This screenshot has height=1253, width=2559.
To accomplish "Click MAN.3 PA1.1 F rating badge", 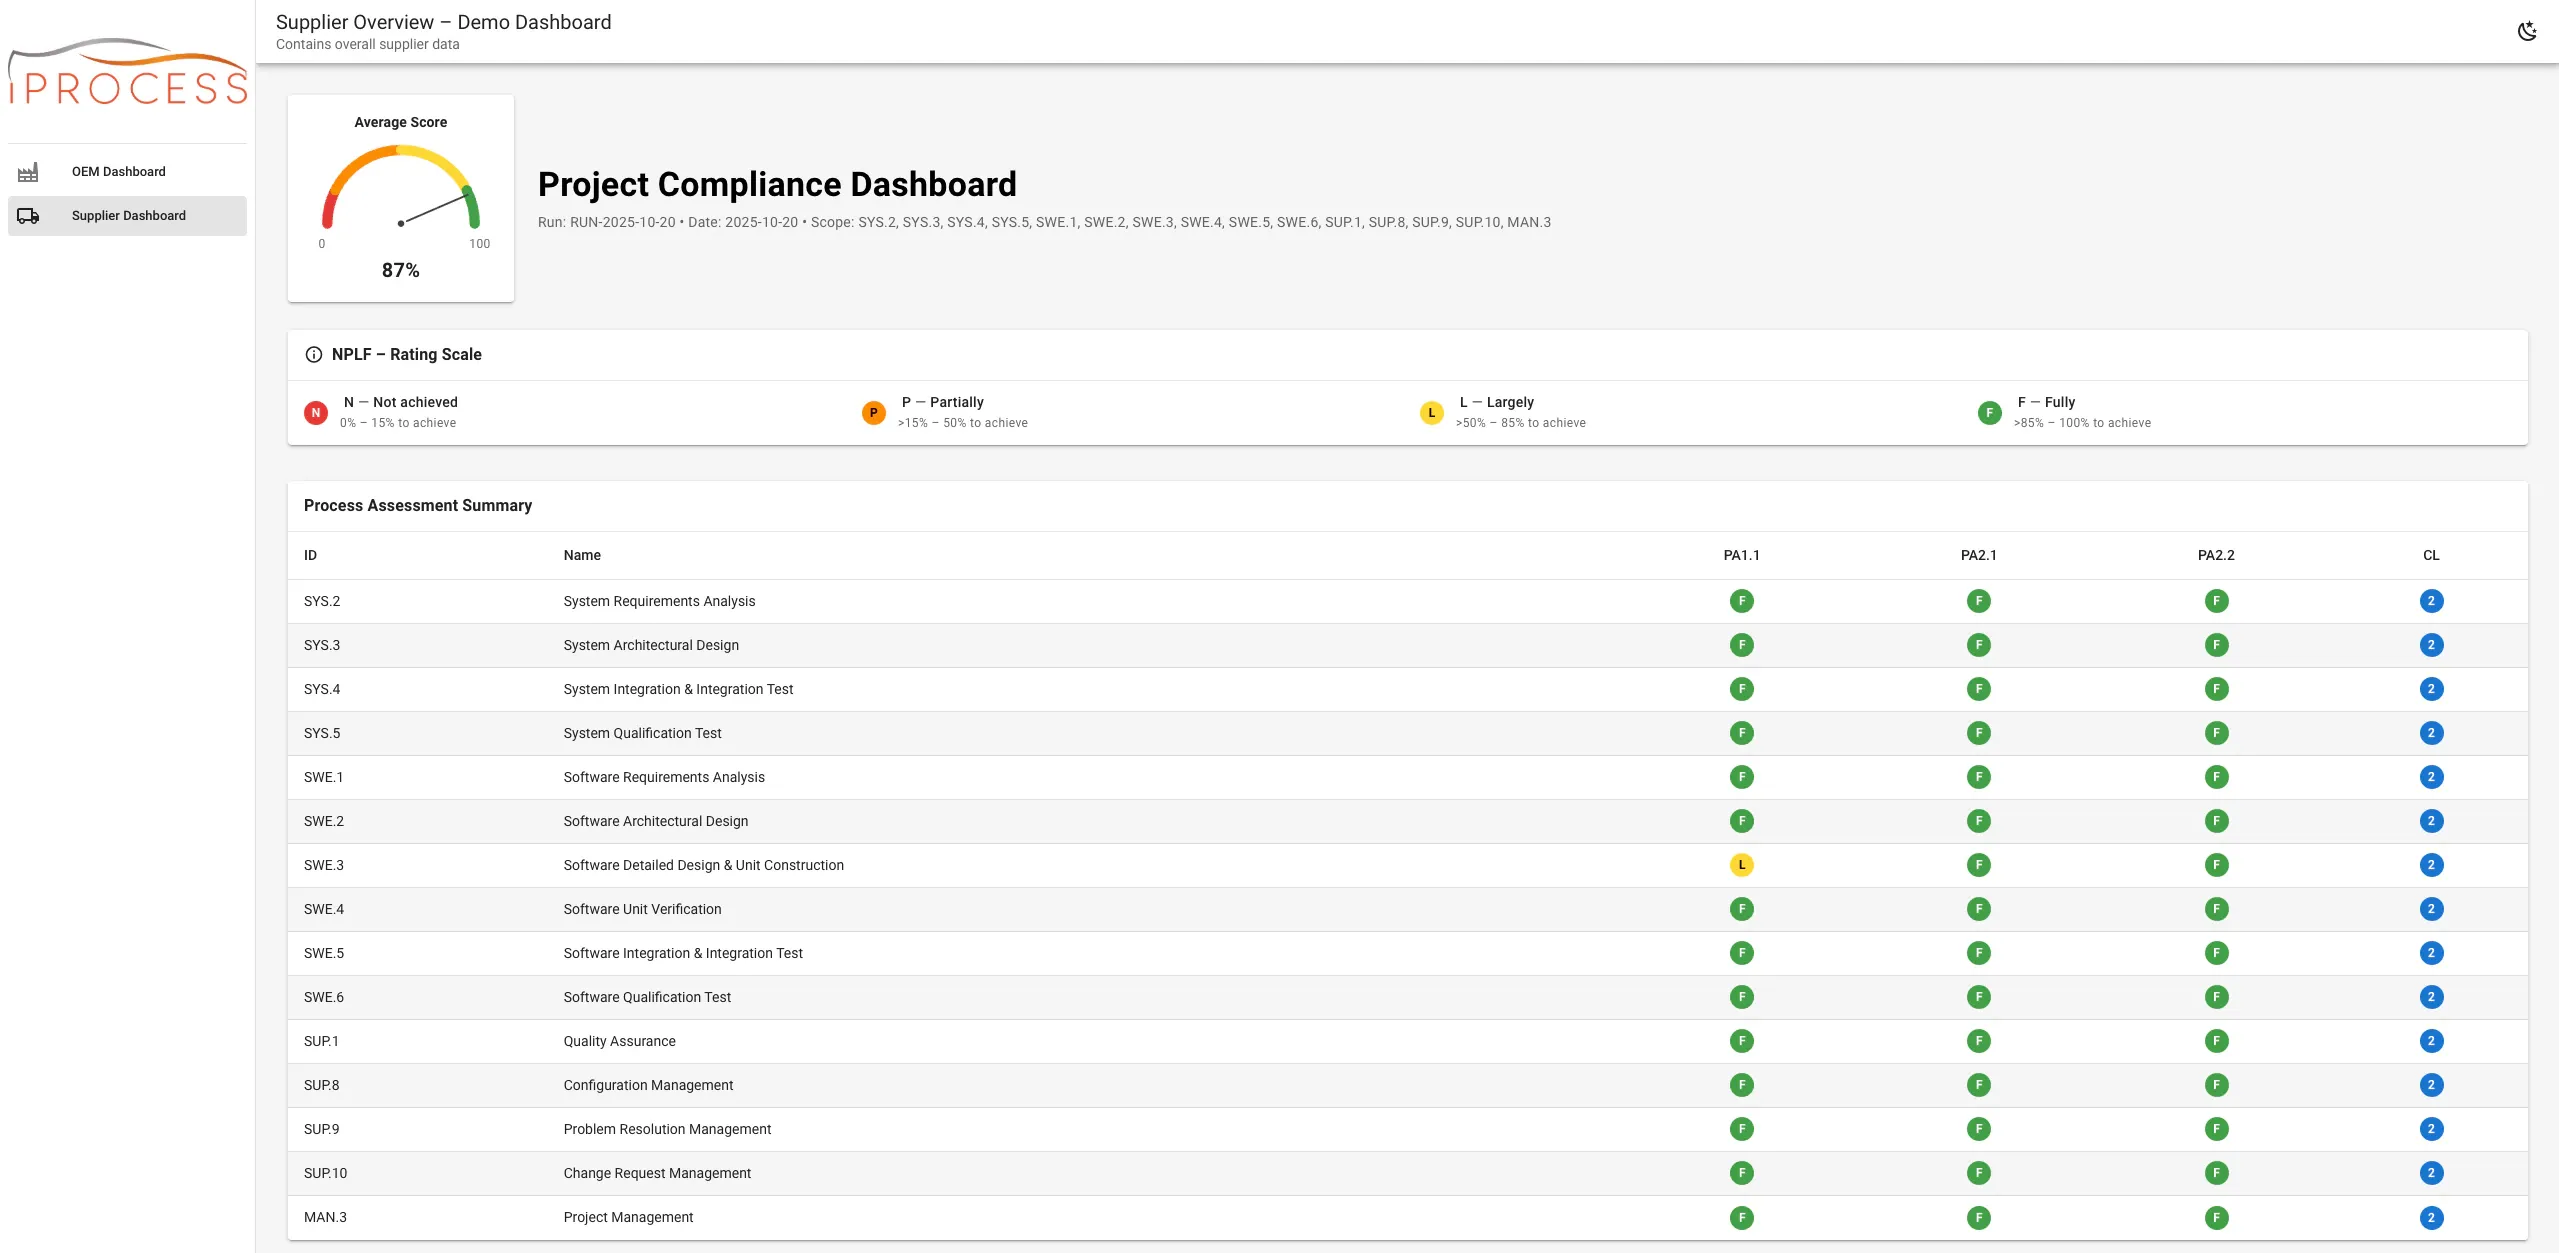I will click(1742, 1218).
